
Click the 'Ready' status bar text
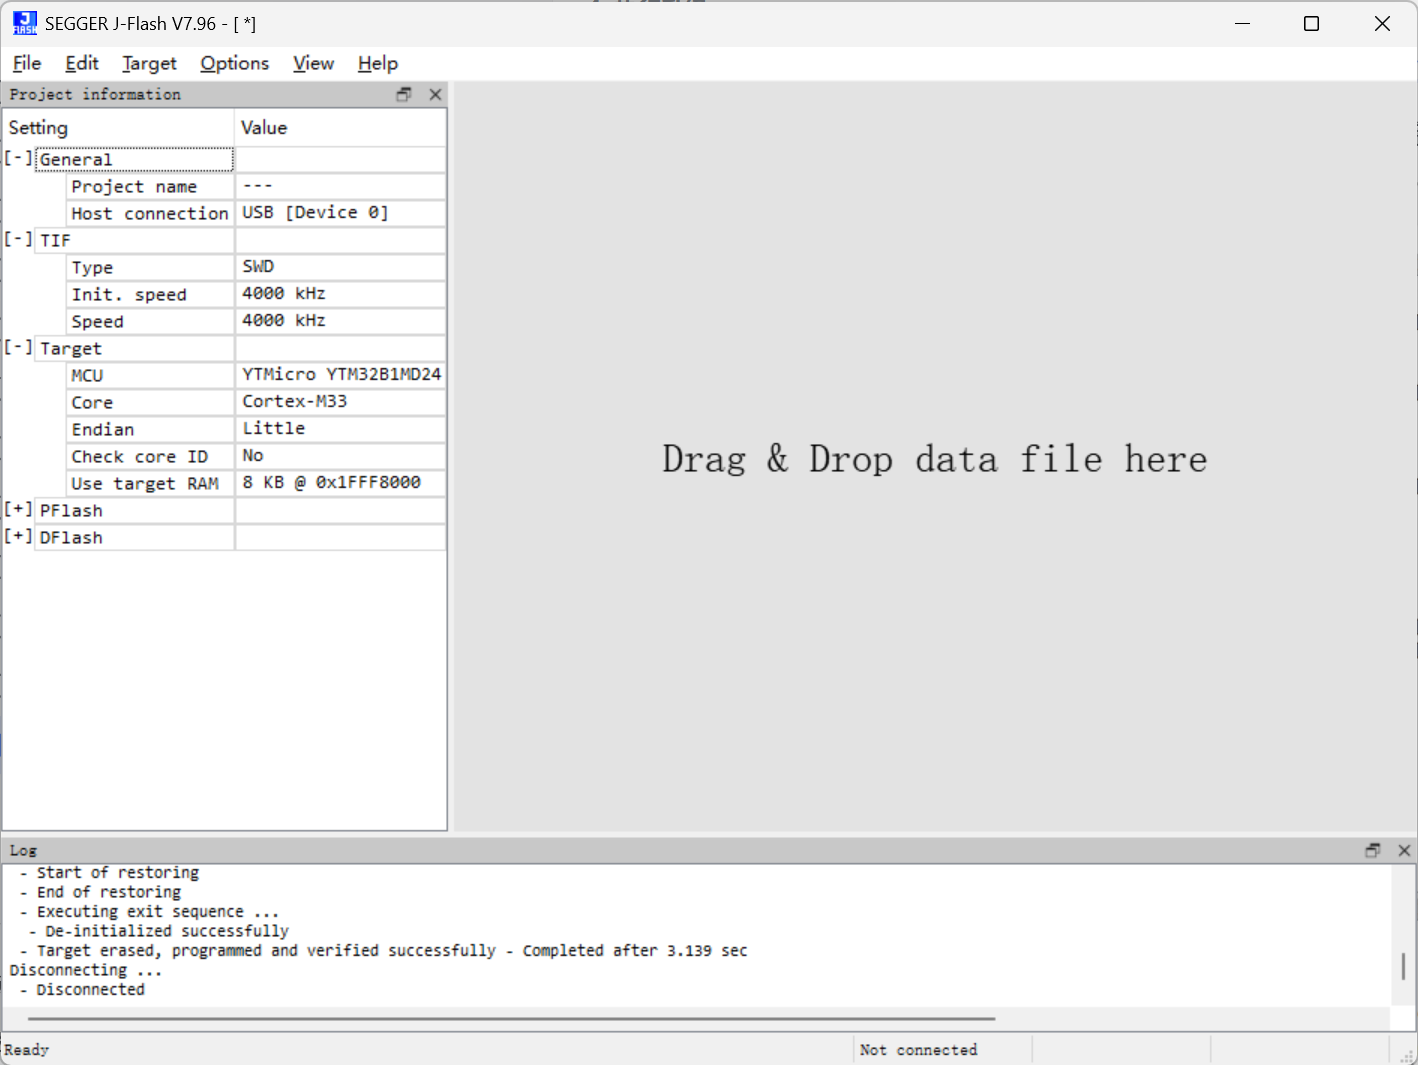pyautogui.click(x=27, y=1049)
